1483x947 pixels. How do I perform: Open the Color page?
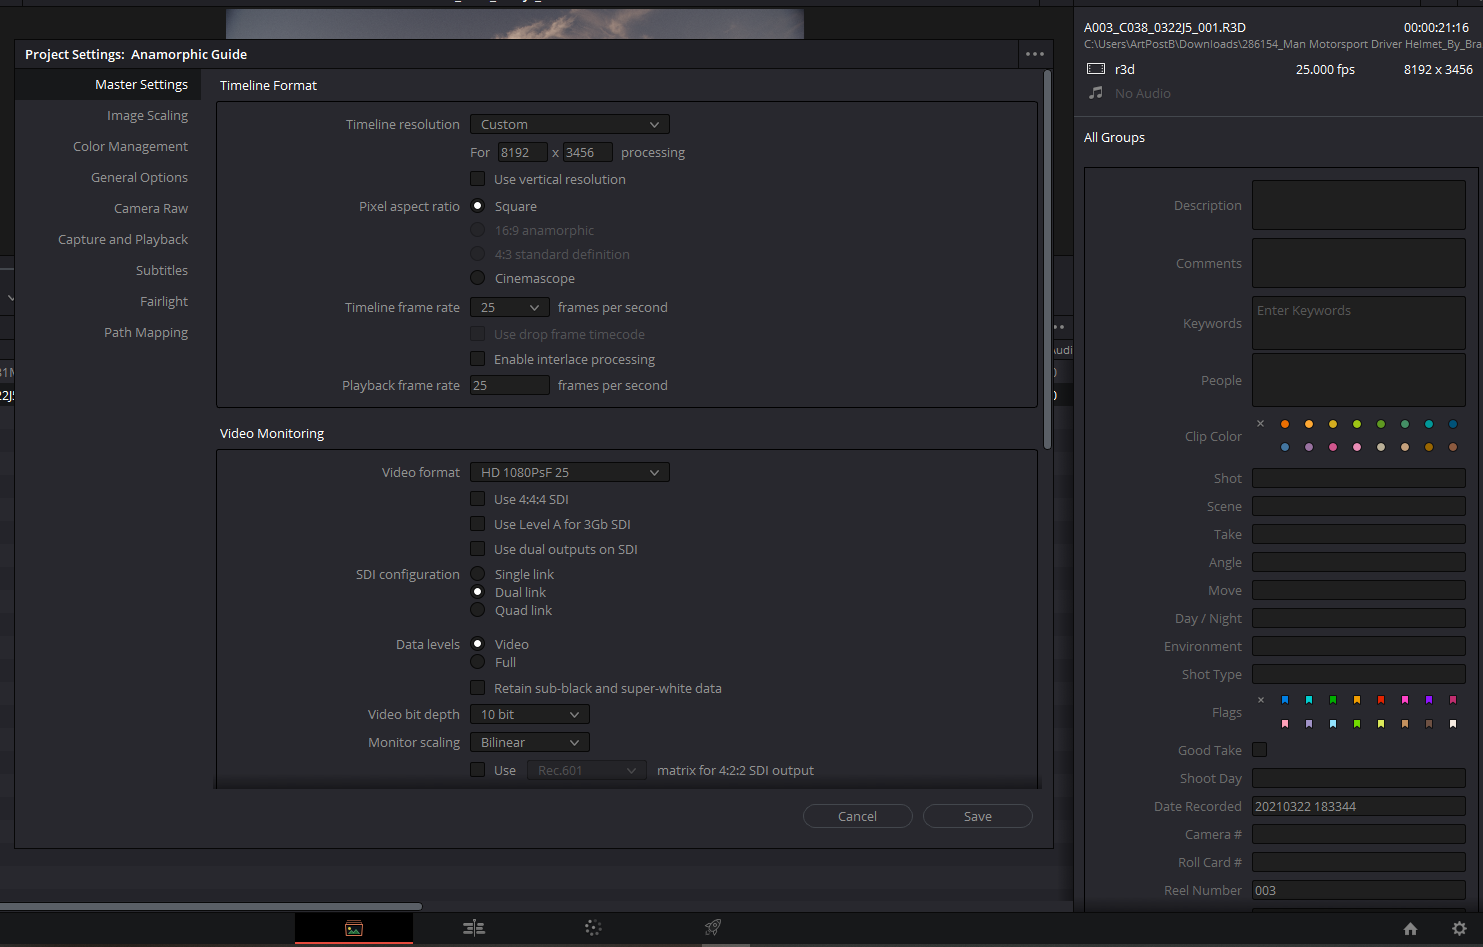[593, 928]
